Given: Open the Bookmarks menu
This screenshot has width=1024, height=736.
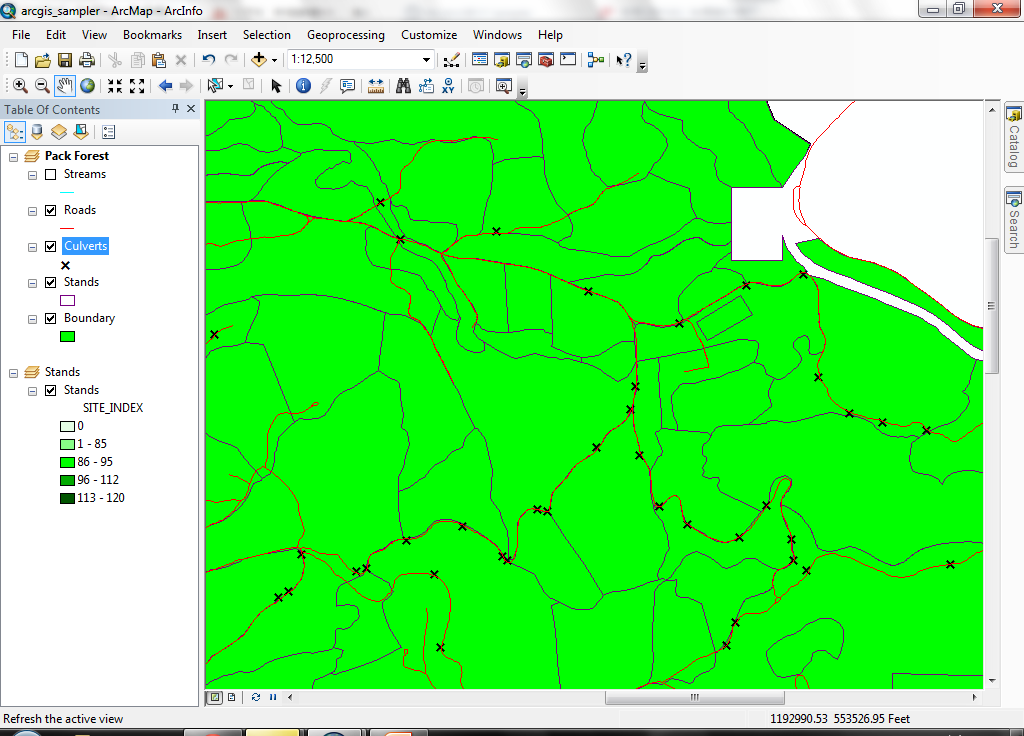Looking at the screenshot, I should [152, 34].
